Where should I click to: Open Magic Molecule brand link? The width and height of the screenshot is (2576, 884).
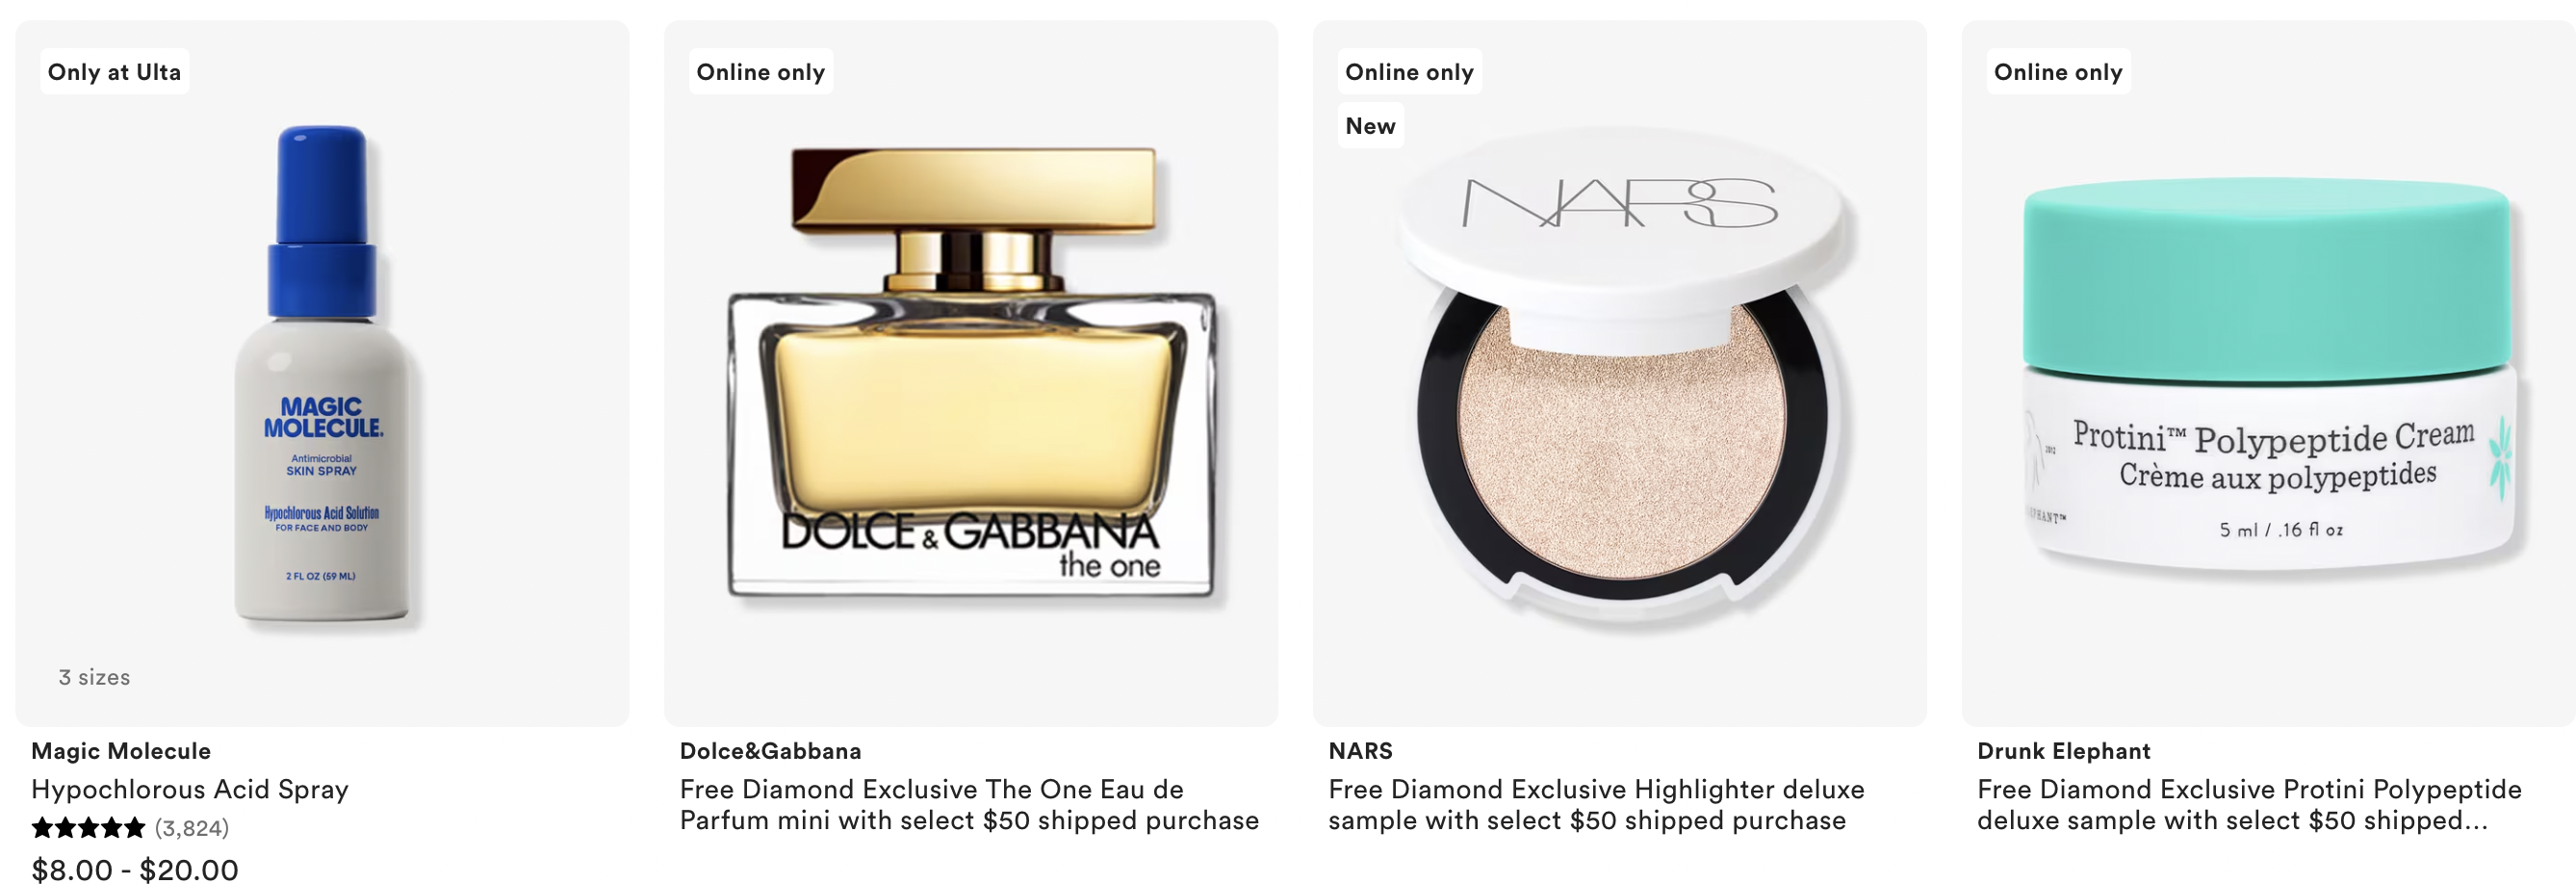point(121,751)
